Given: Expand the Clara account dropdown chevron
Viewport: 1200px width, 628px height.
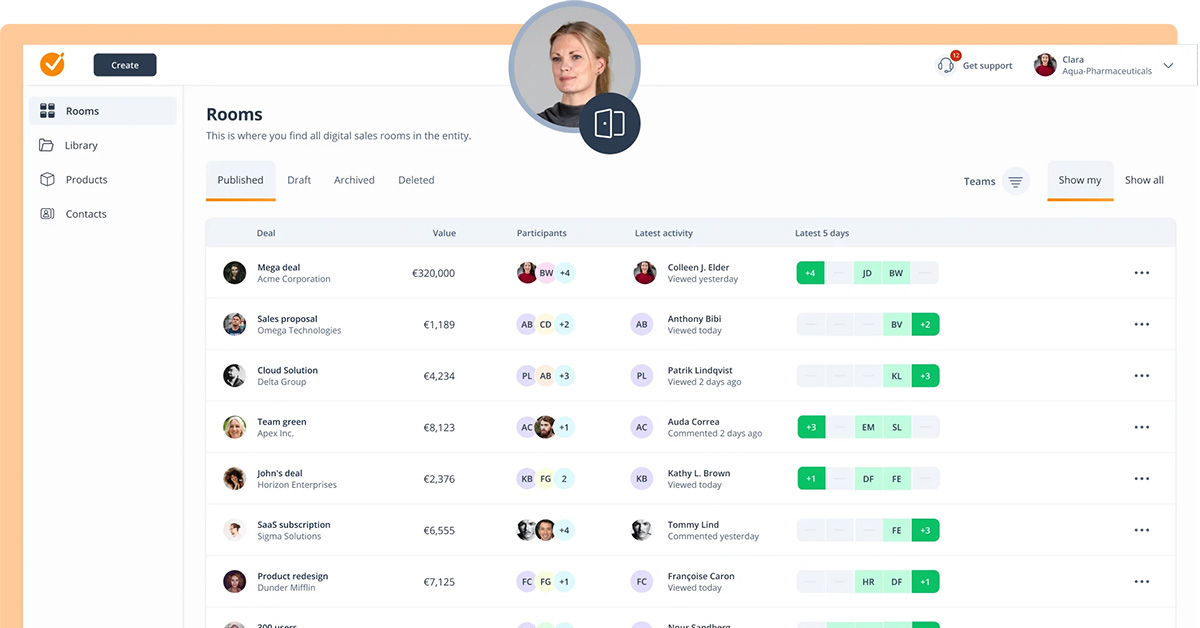Looking at the screenshot, I should (x=1168, y=66).
